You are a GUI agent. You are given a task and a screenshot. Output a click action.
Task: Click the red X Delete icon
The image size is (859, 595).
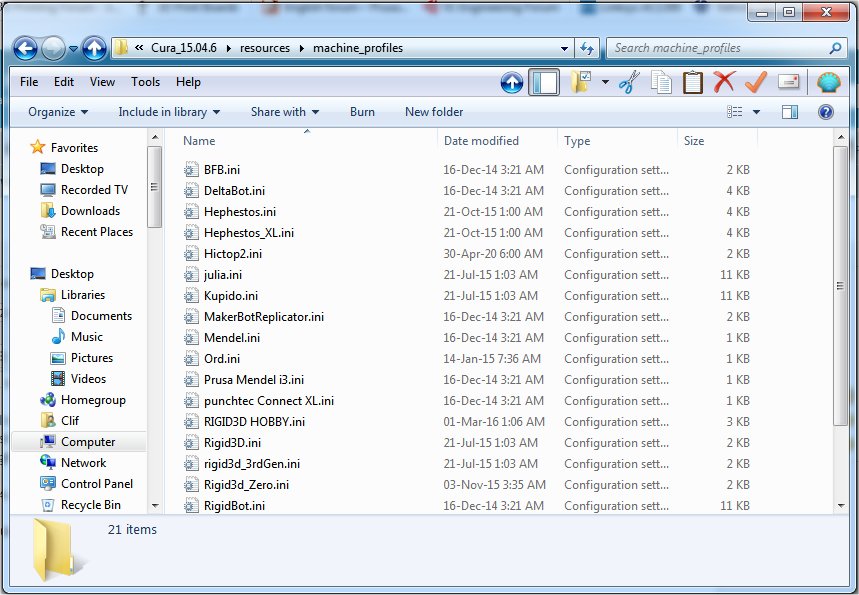pos(724,82)
